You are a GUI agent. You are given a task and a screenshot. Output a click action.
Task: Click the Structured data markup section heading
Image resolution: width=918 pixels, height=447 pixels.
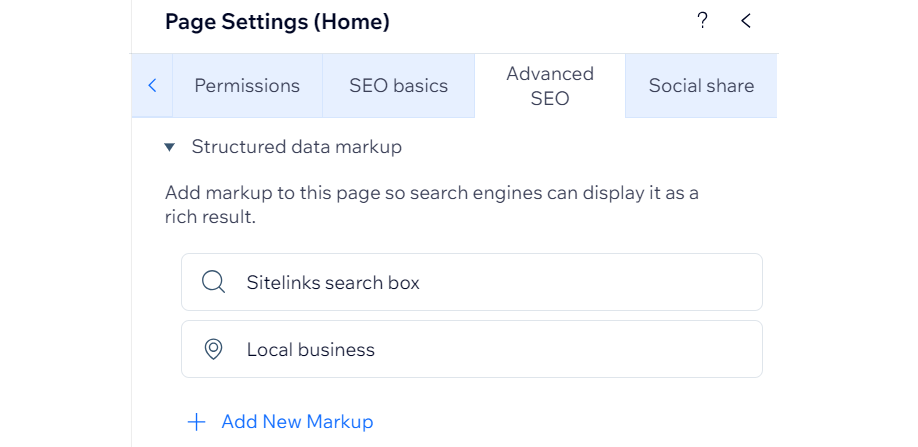(297, 147)
